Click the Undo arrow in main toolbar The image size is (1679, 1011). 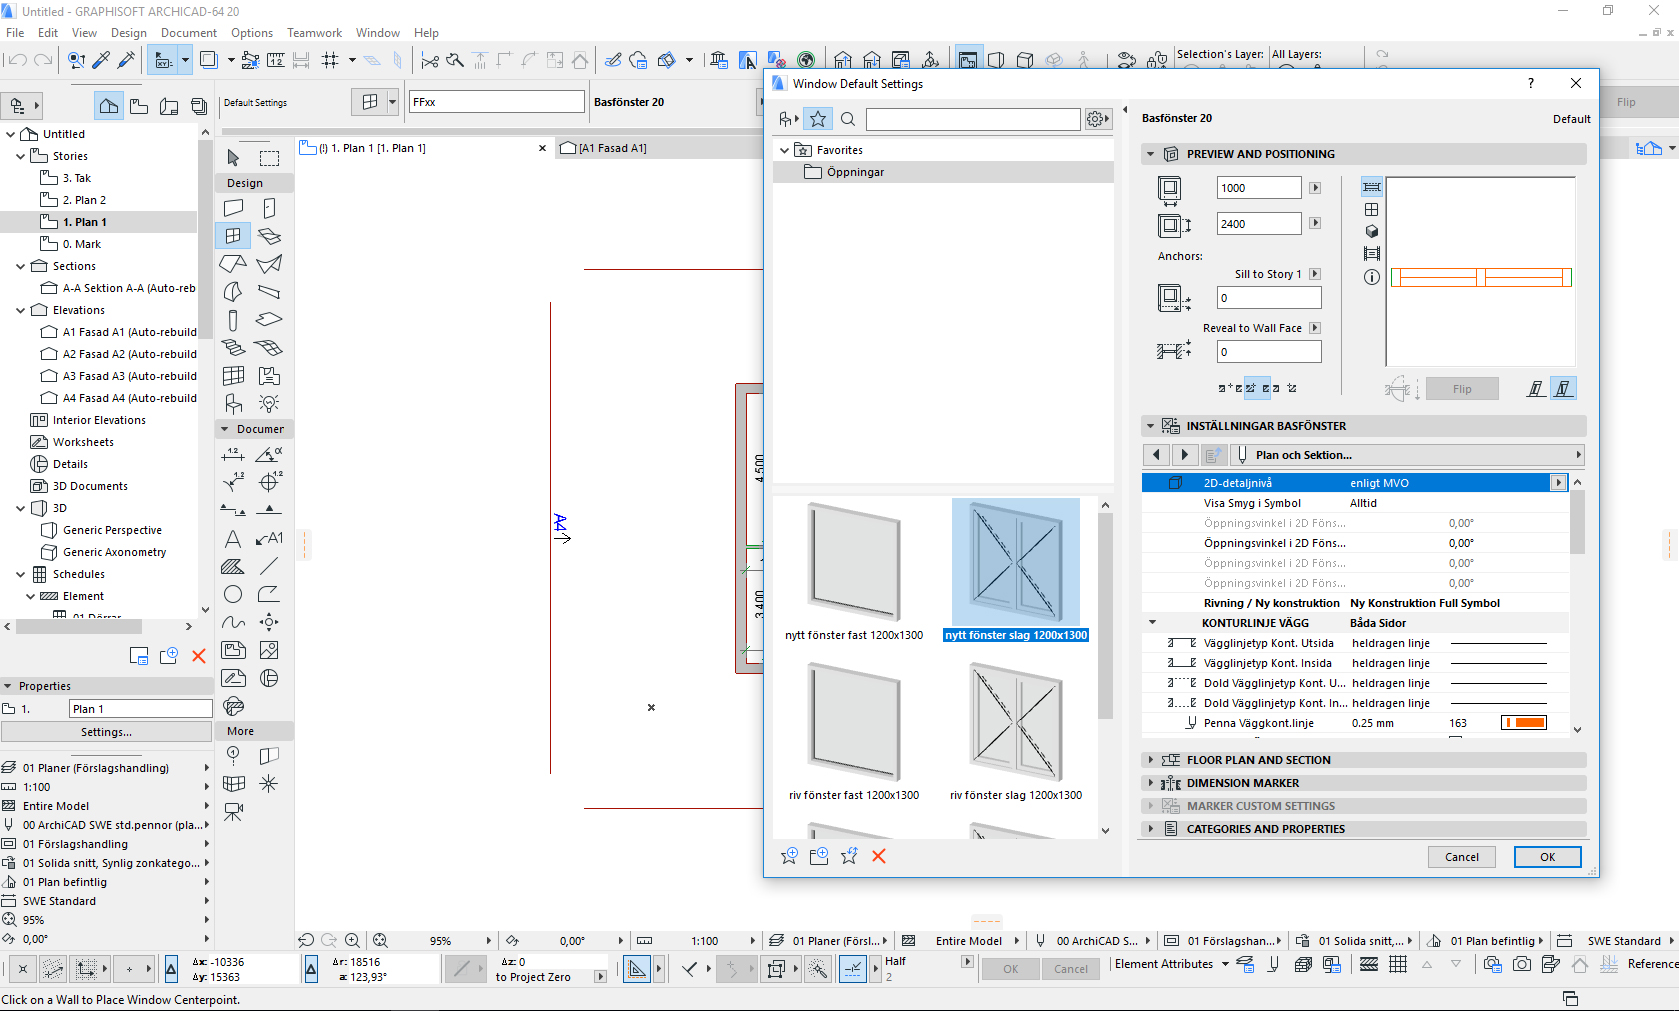point(17,61)
